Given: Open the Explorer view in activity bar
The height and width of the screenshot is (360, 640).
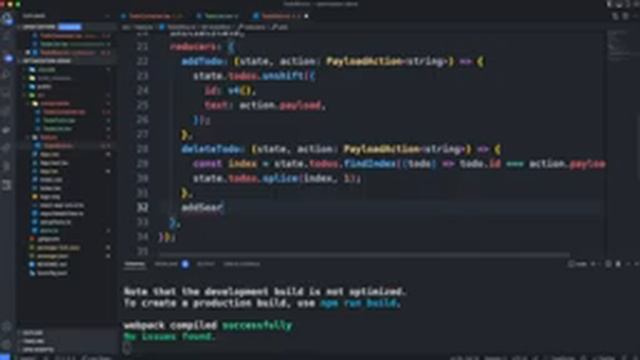Looking at the screenshot, I should pyautogui.click(x=7, y=19).
